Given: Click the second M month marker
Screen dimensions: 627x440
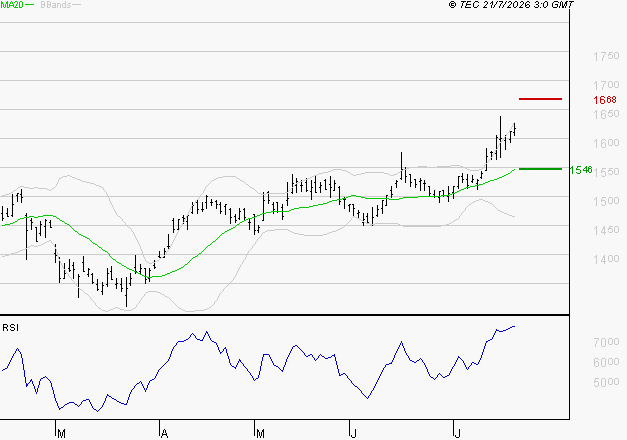Looking at the screenshot, I should (260, 434).
